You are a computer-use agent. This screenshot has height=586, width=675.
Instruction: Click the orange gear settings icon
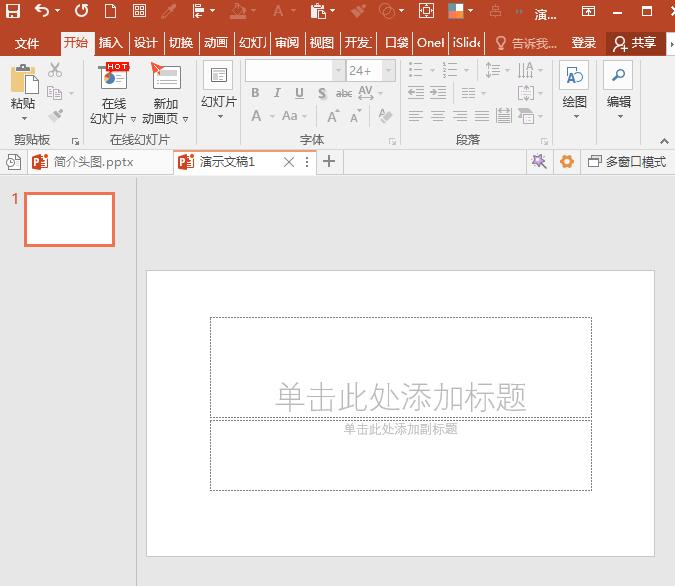[567, 162]
